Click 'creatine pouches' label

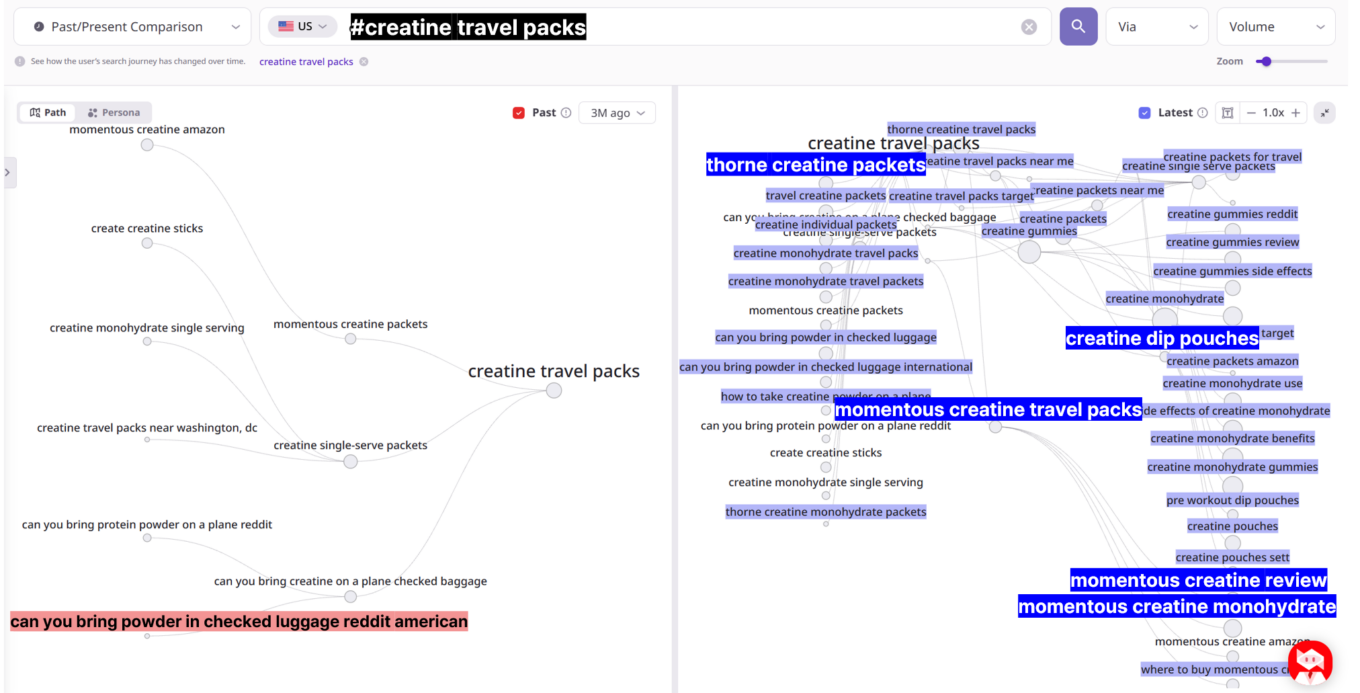(x=1232, y=526)
